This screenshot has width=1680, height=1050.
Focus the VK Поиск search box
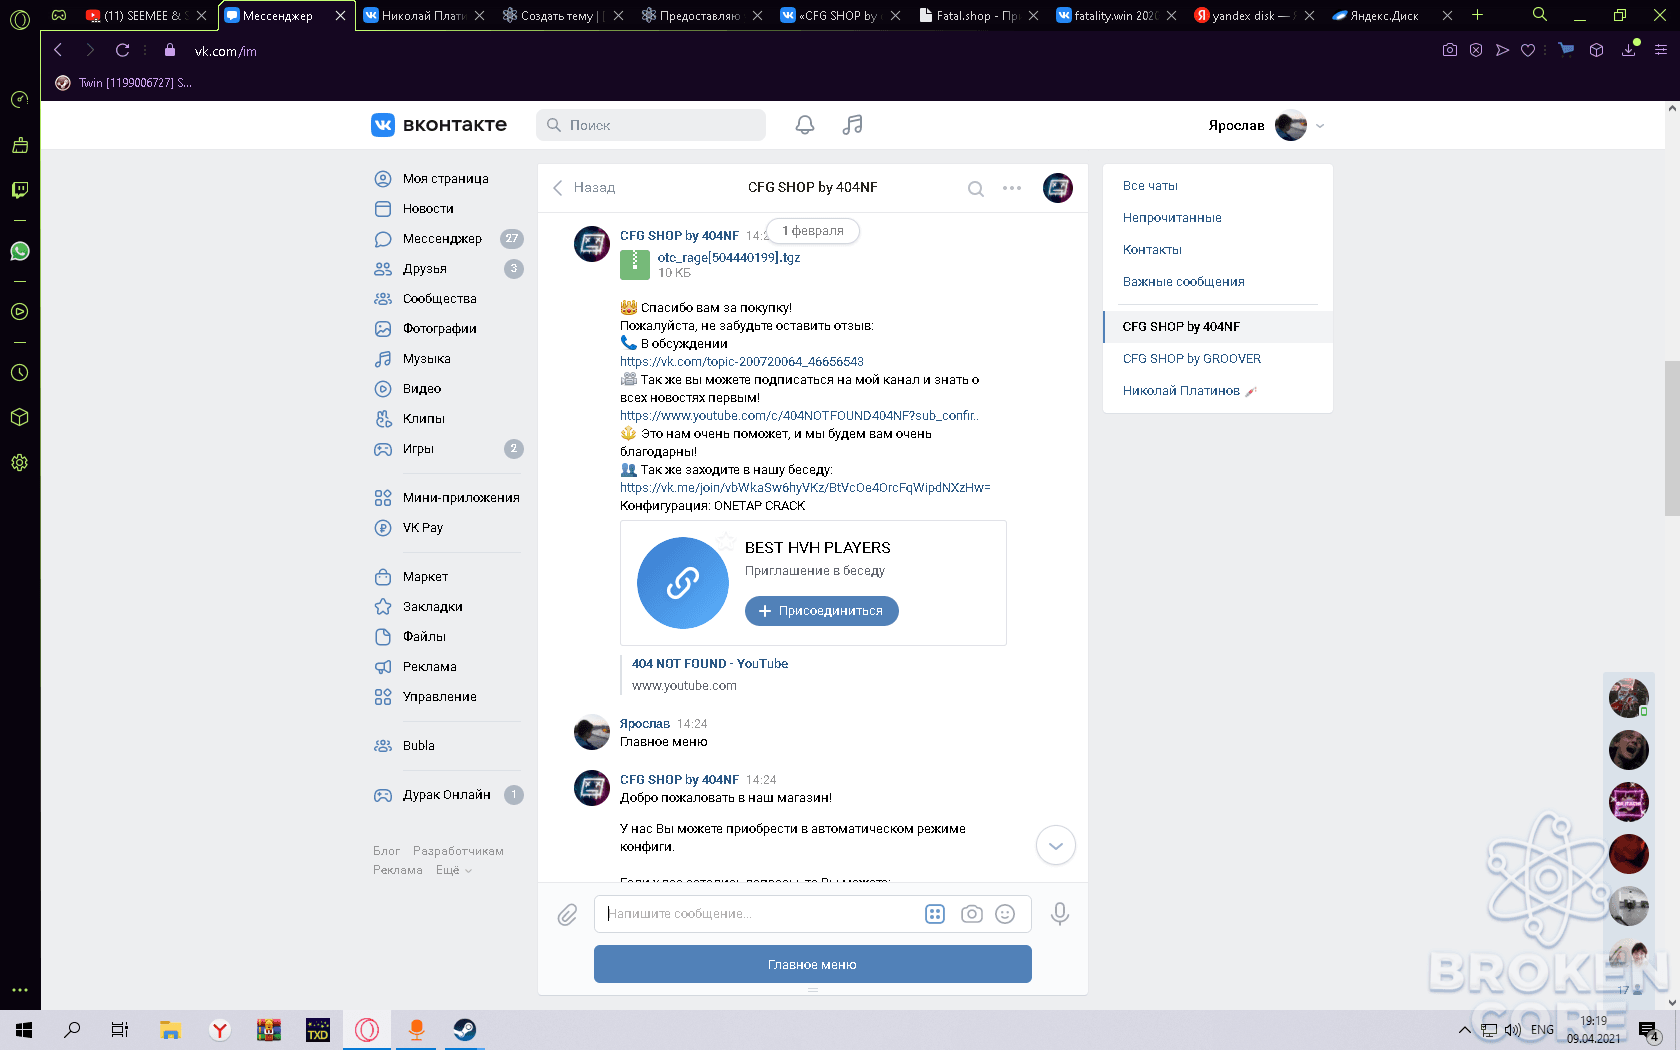coord(651,125)
